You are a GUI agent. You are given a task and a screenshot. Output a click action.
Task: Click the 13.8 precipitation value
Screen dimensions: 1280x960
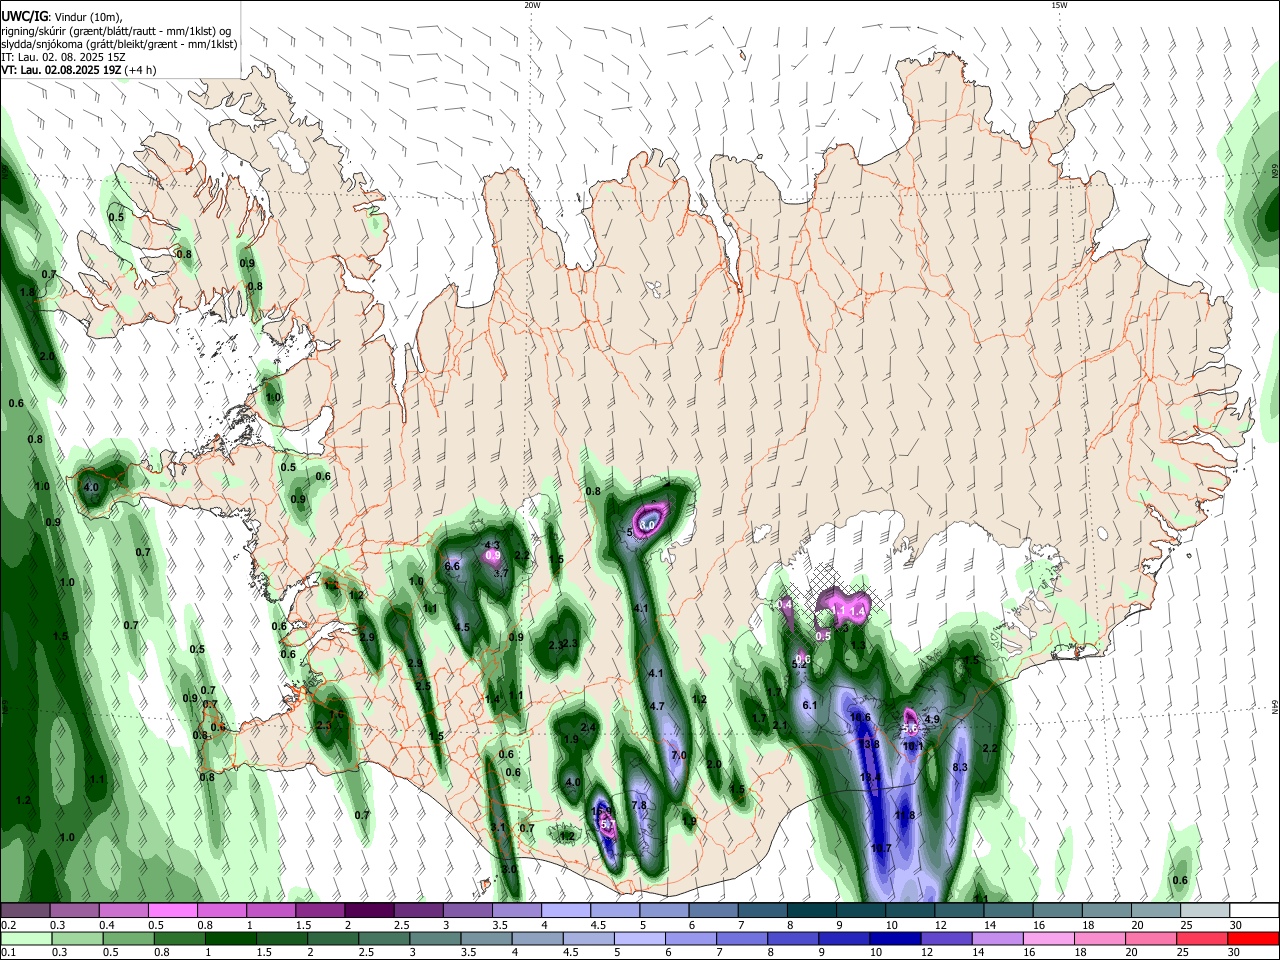click(x=870, y=744)
